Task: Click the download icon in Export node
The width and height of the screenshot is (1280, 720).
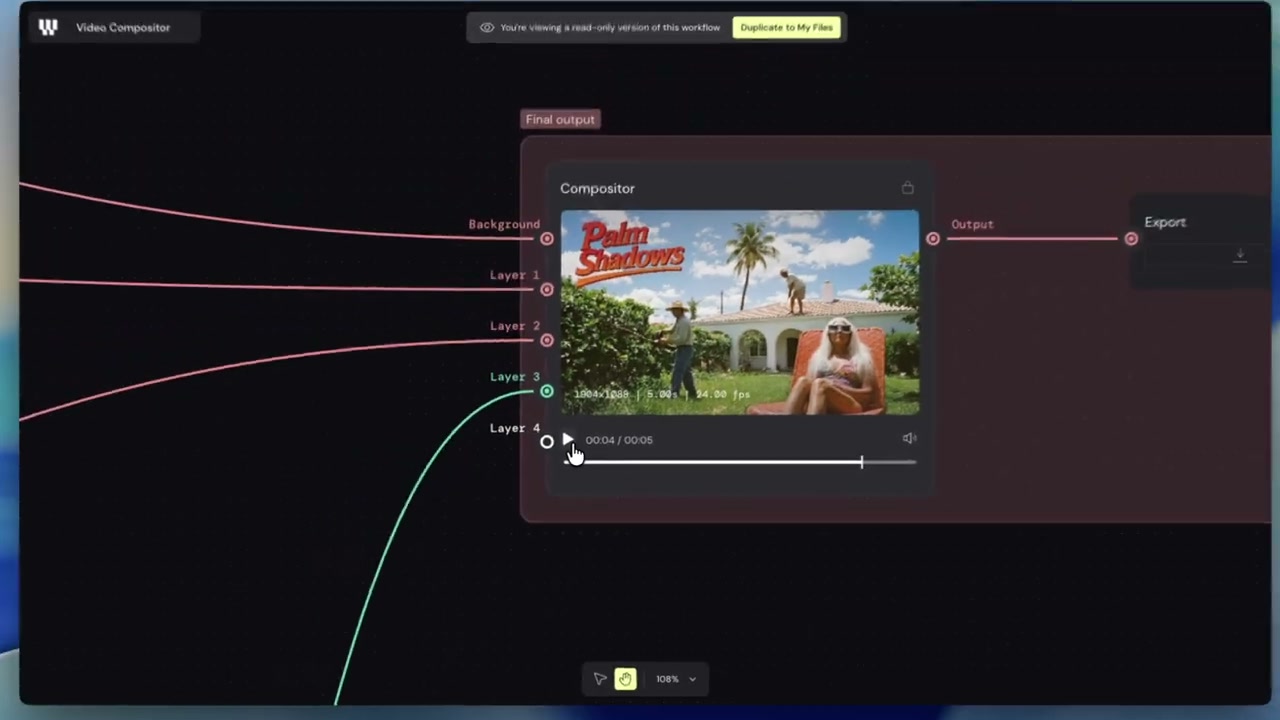Action: coord(1240,256)
